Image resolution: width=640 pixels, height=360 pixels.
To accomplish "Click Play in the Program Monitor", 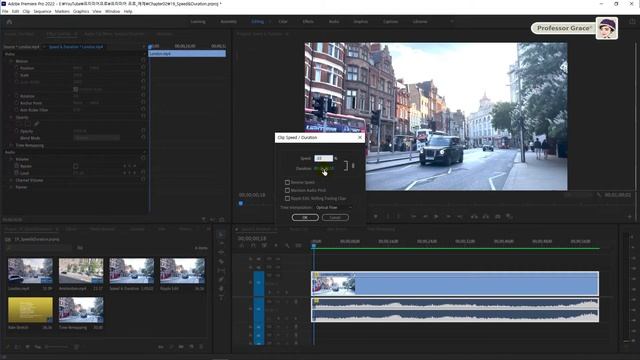I will (x=436, y=216).
